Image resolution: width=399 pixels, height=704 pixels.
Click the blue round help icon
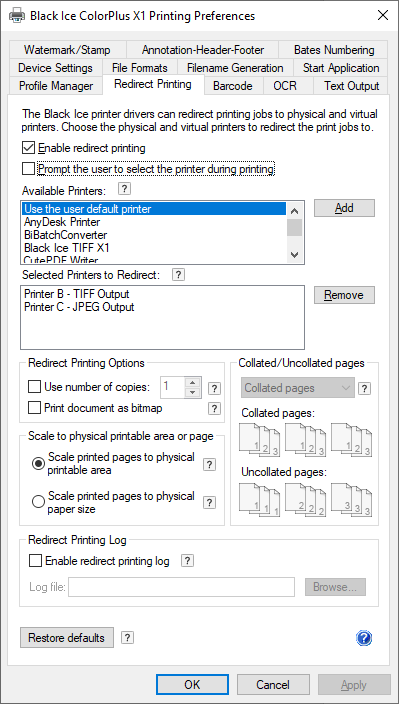click(364, 638)
